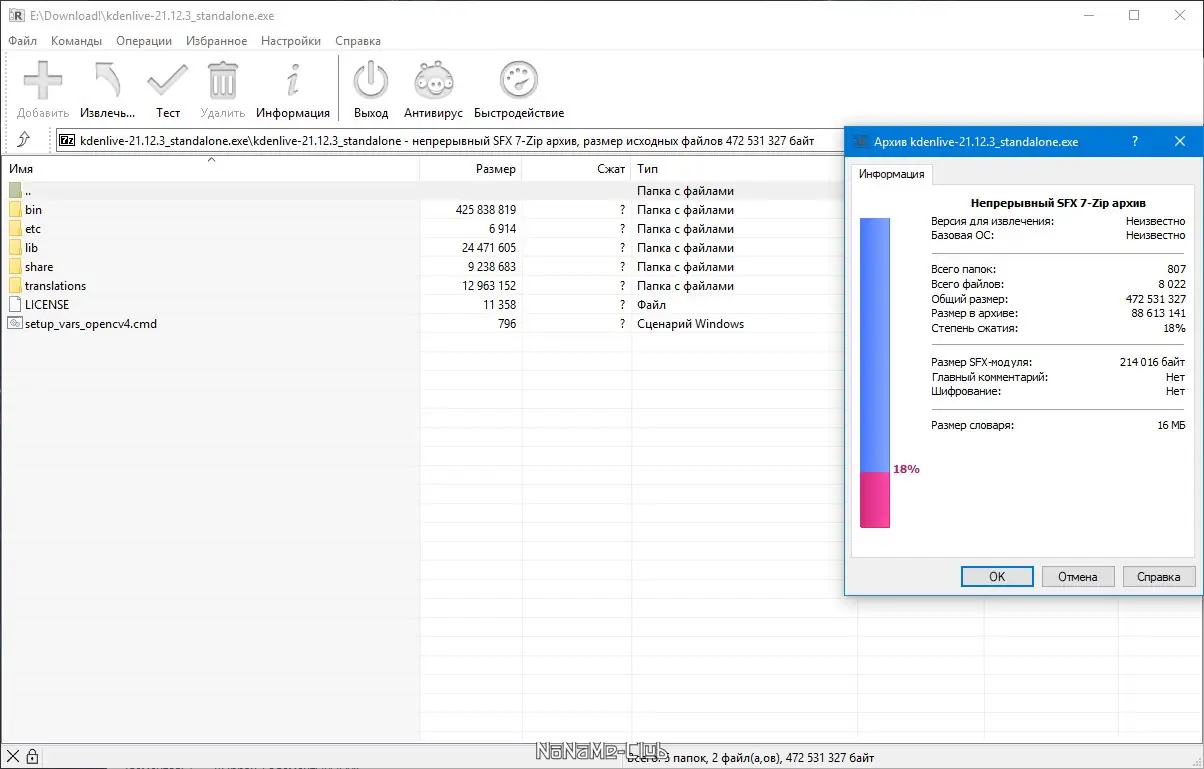Viewport: 1204px width, 769px height.
Task: Select the LICENSE file name
Action: tap(47, 305)
